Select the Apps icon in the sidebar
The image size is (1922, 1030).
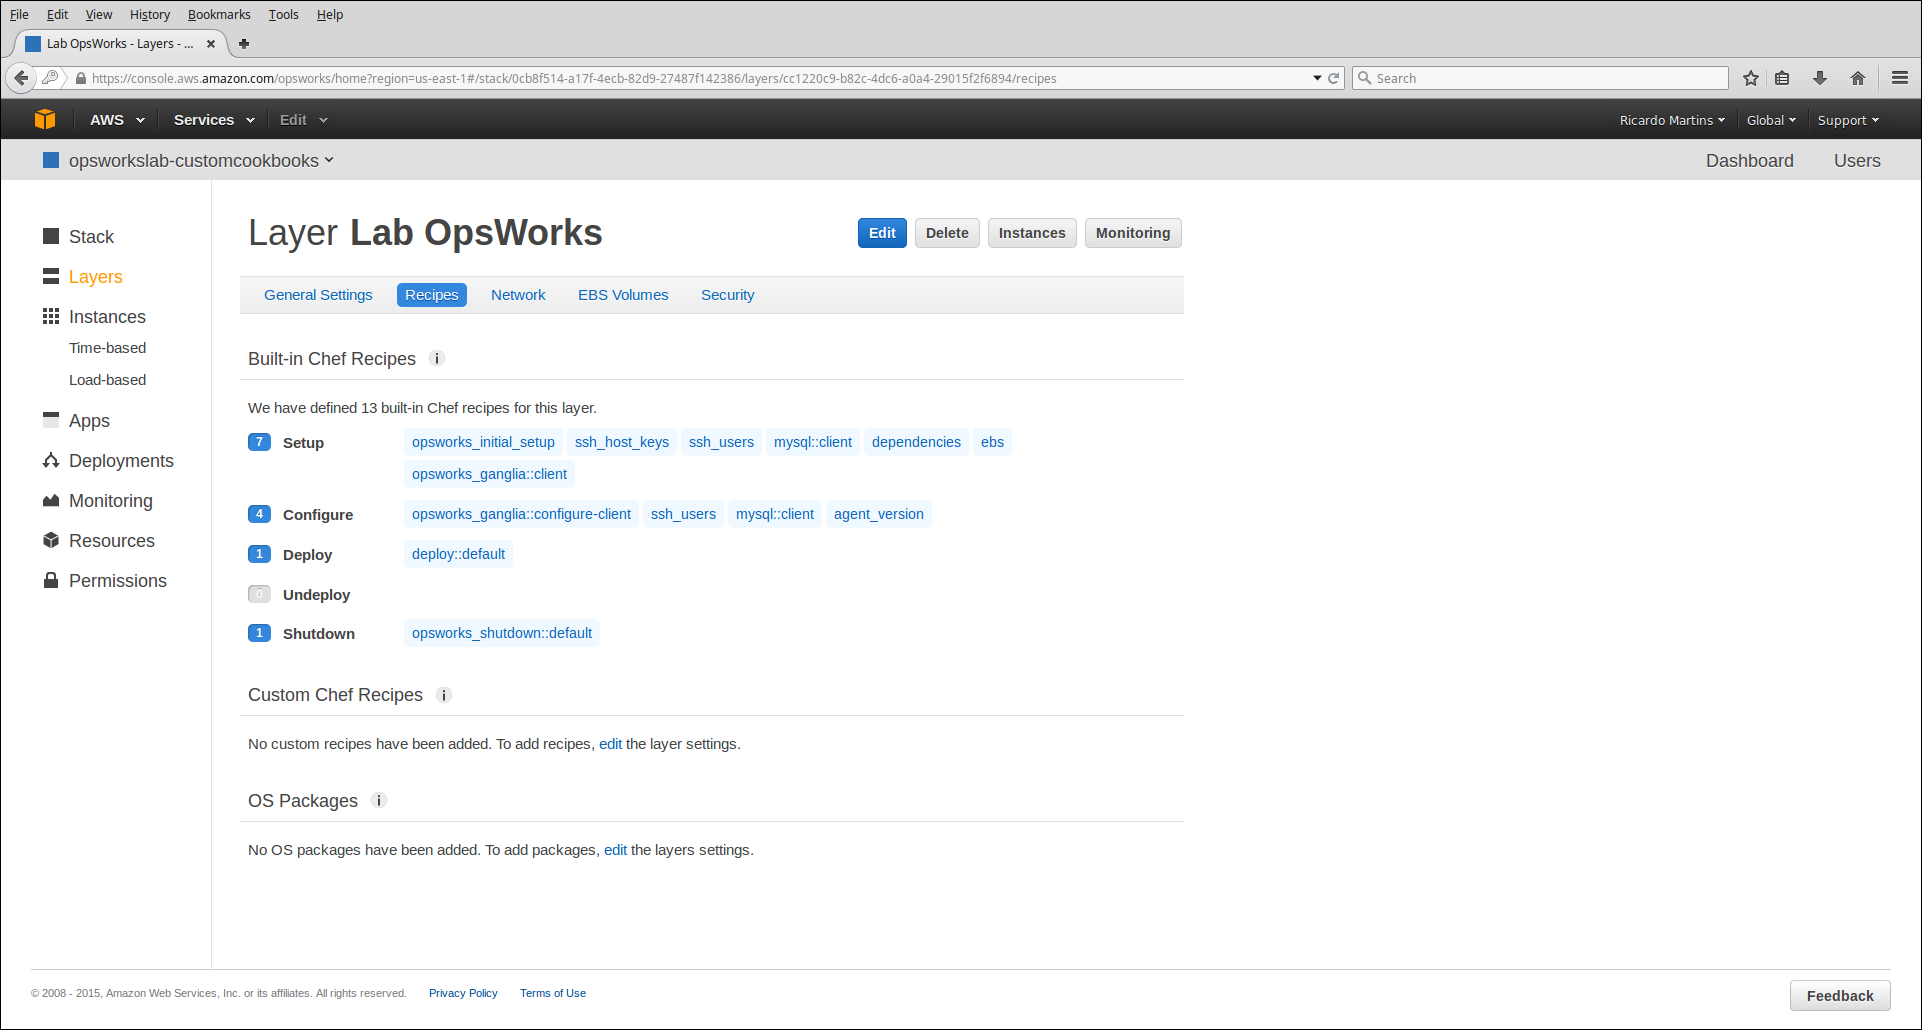pyautogui.click(x=50, y=420)
